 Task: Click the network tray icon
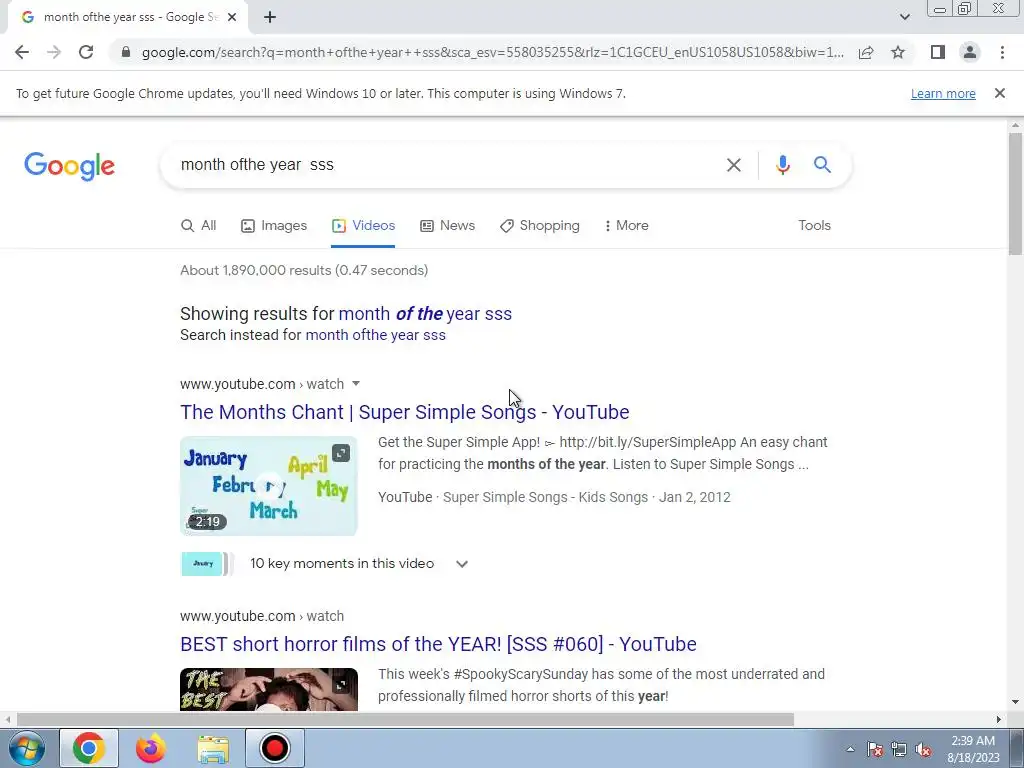(x=899, y=749)
